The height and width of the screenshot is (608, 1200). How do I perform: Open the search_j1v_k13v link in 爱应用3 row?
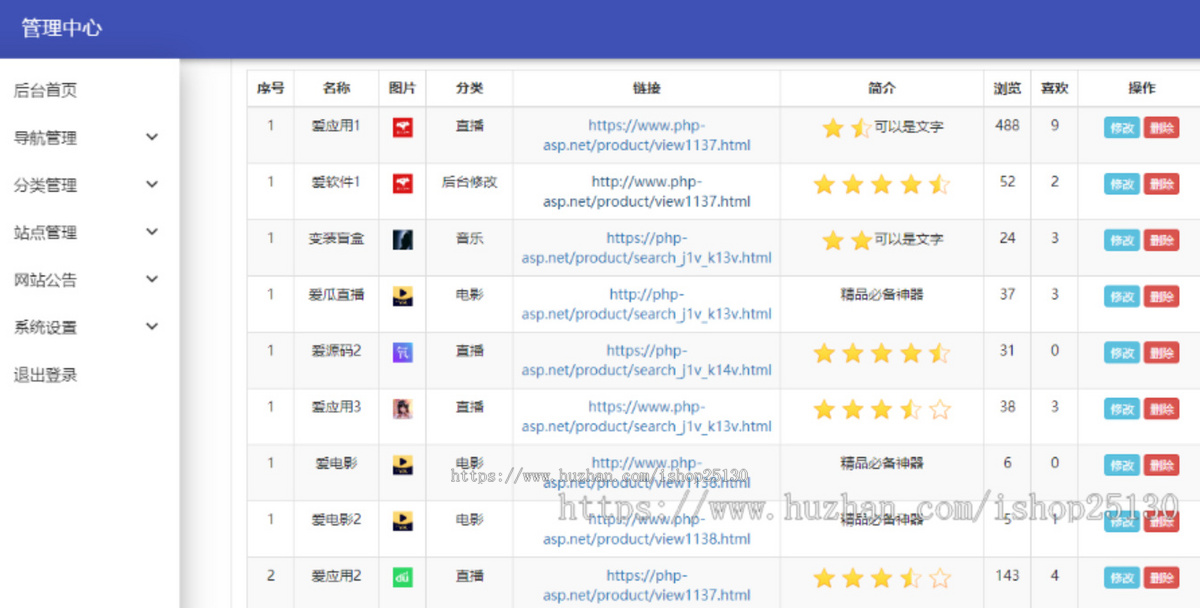647,416
